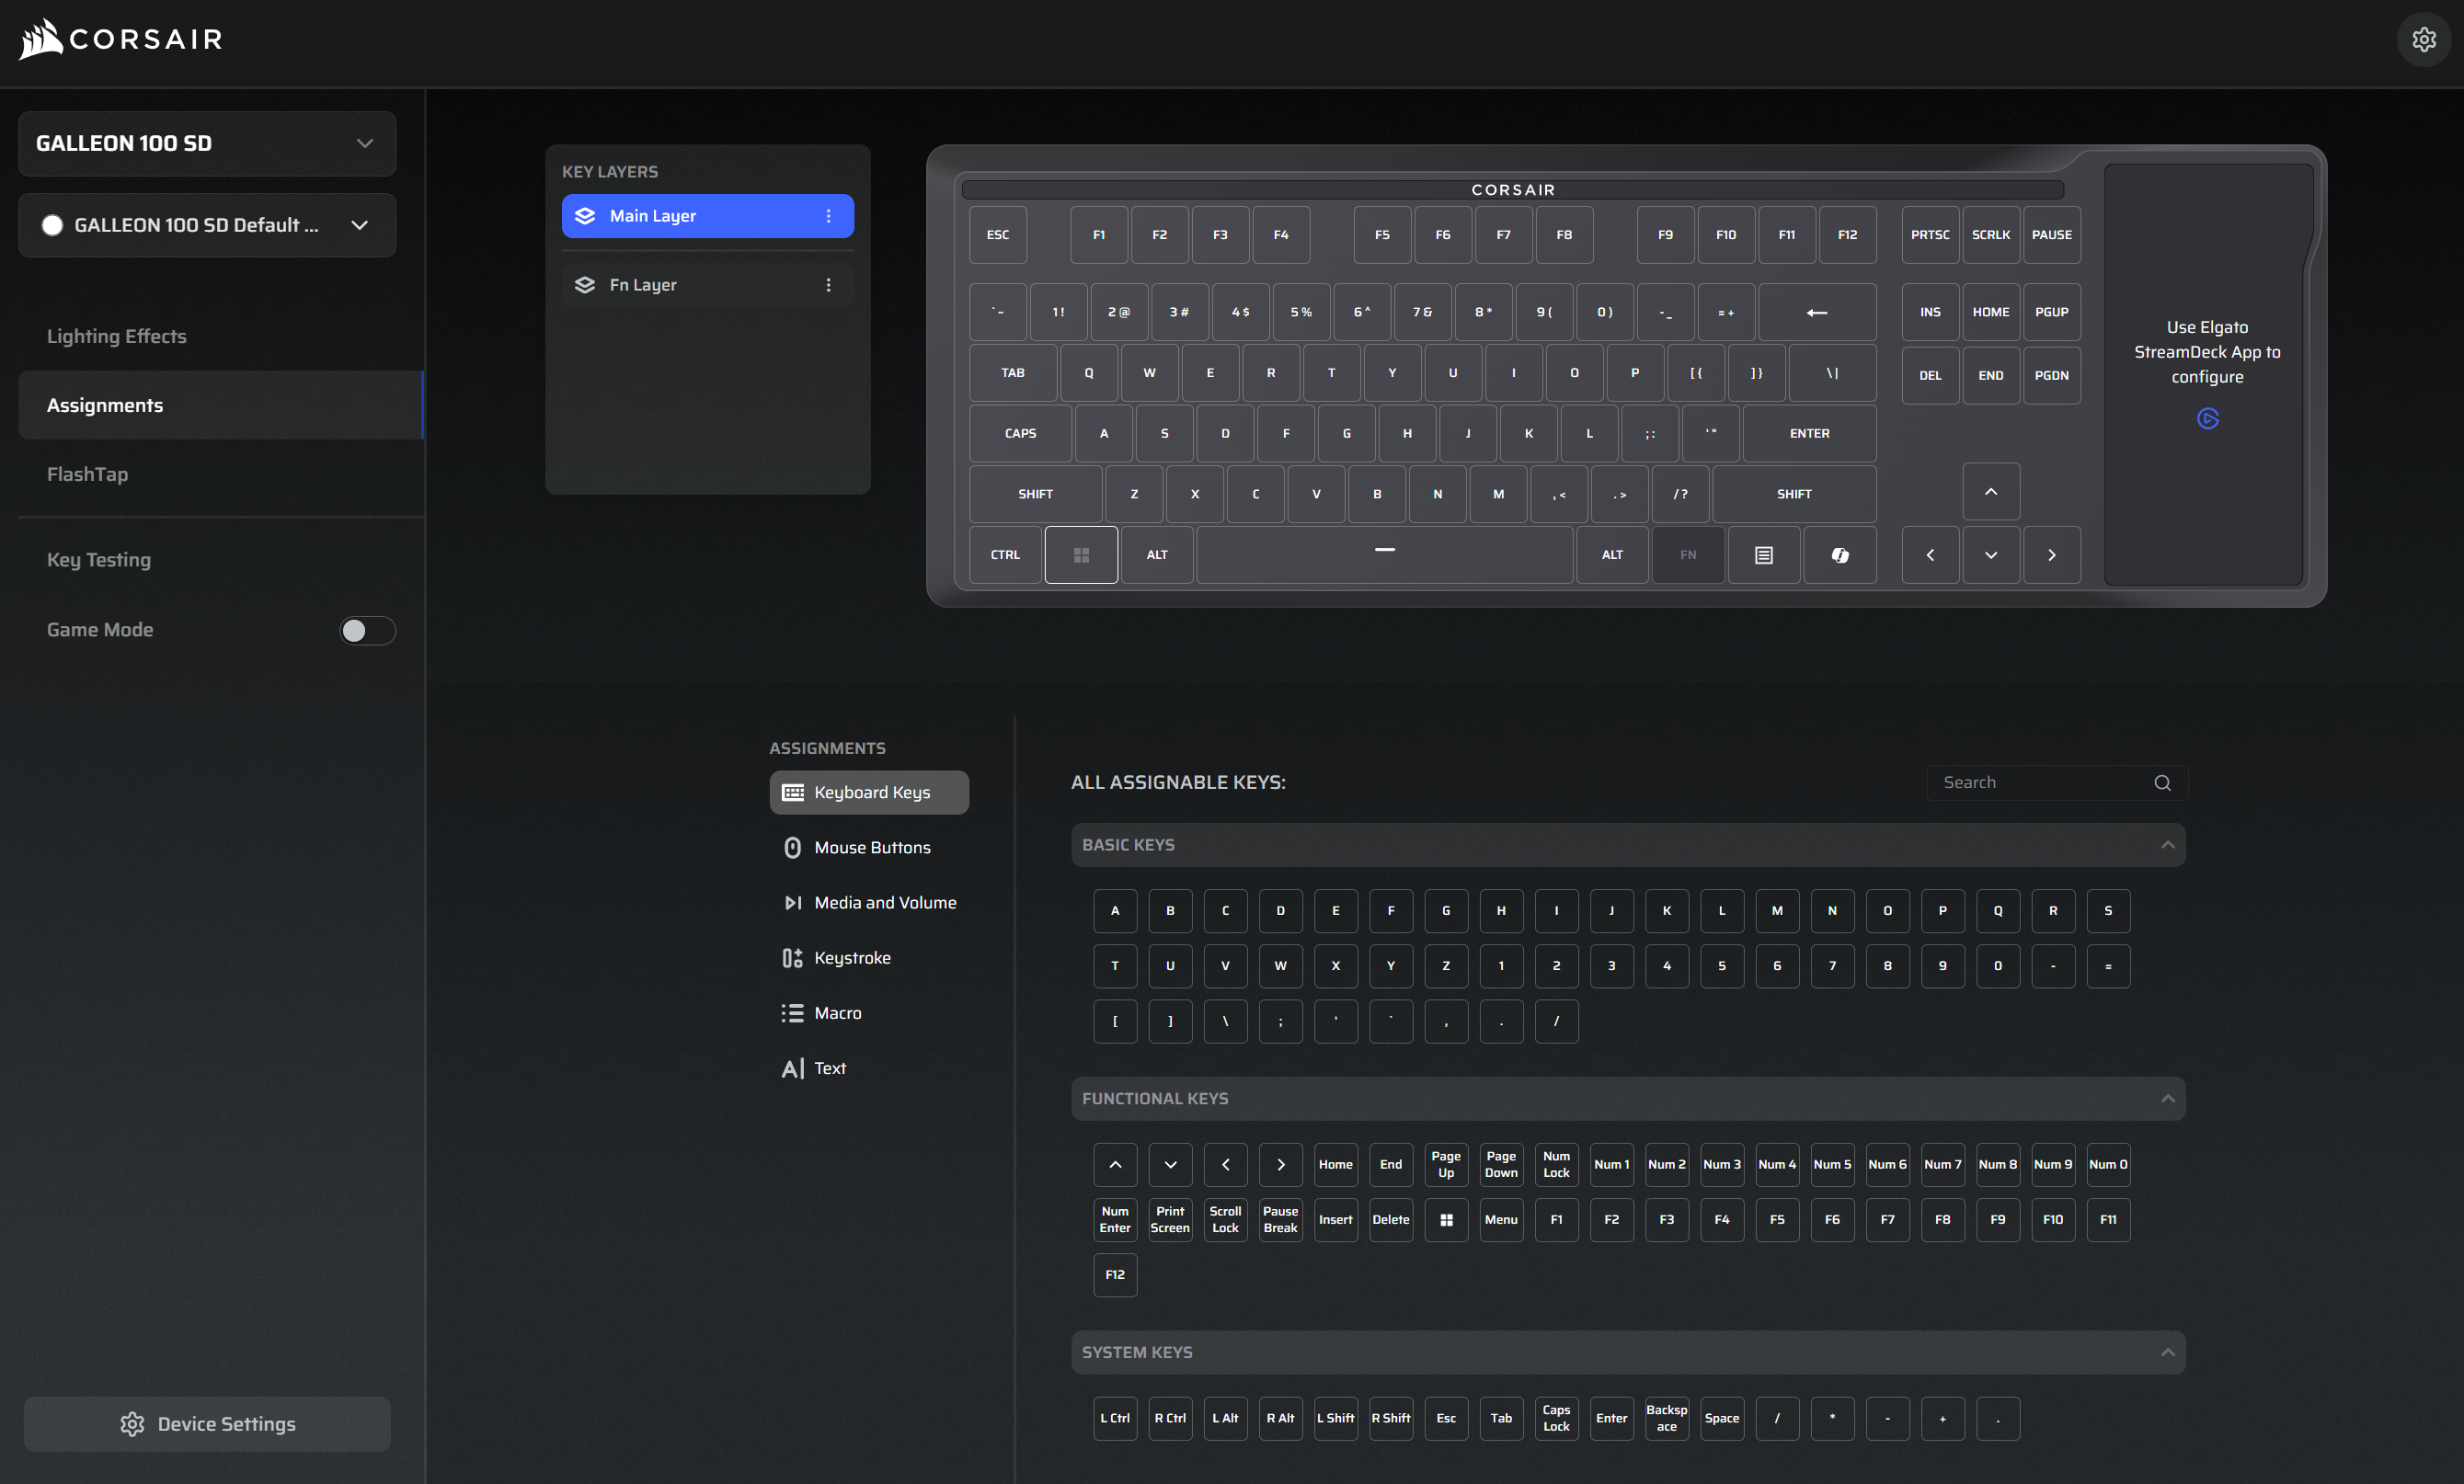Collapse the Functional Keys section
The image size is (2464, 1484).
(x=2168, y=1098)
